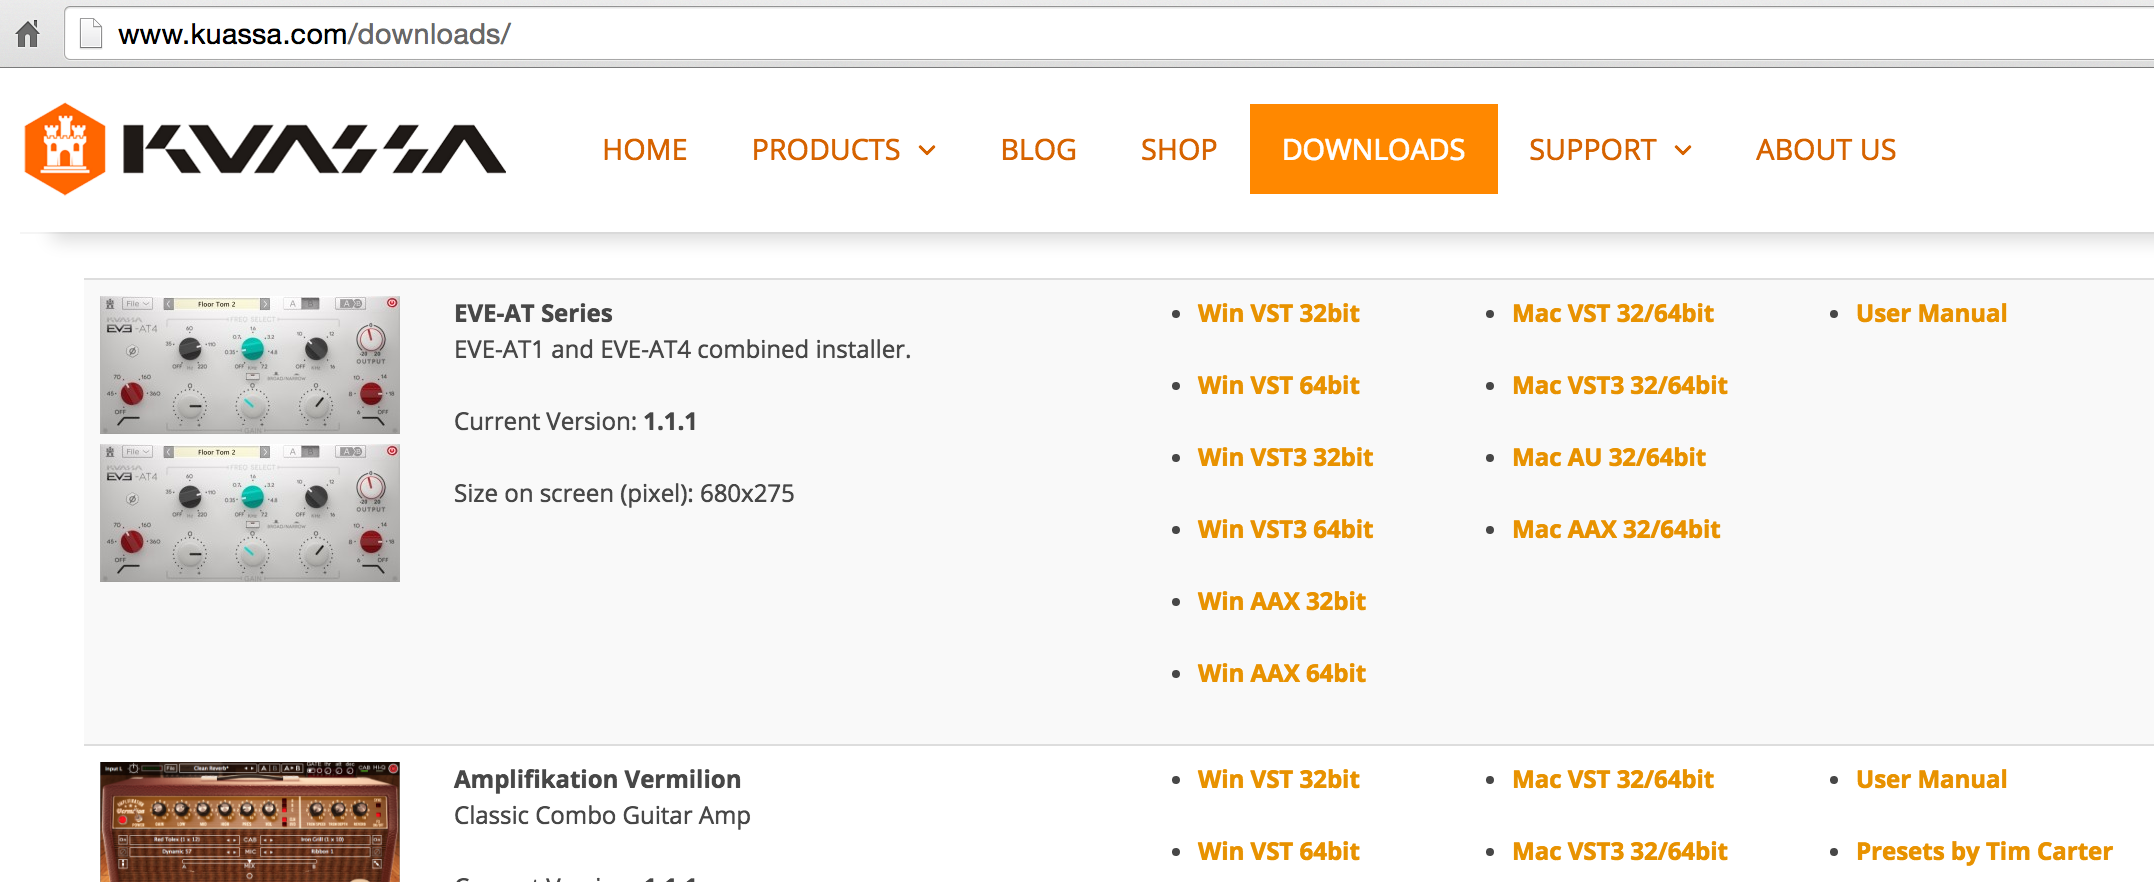Download EVE-AT Mac VST3 32/64bit
This screenshot has height=882, width=2154.
click(x=1620, y=385)
